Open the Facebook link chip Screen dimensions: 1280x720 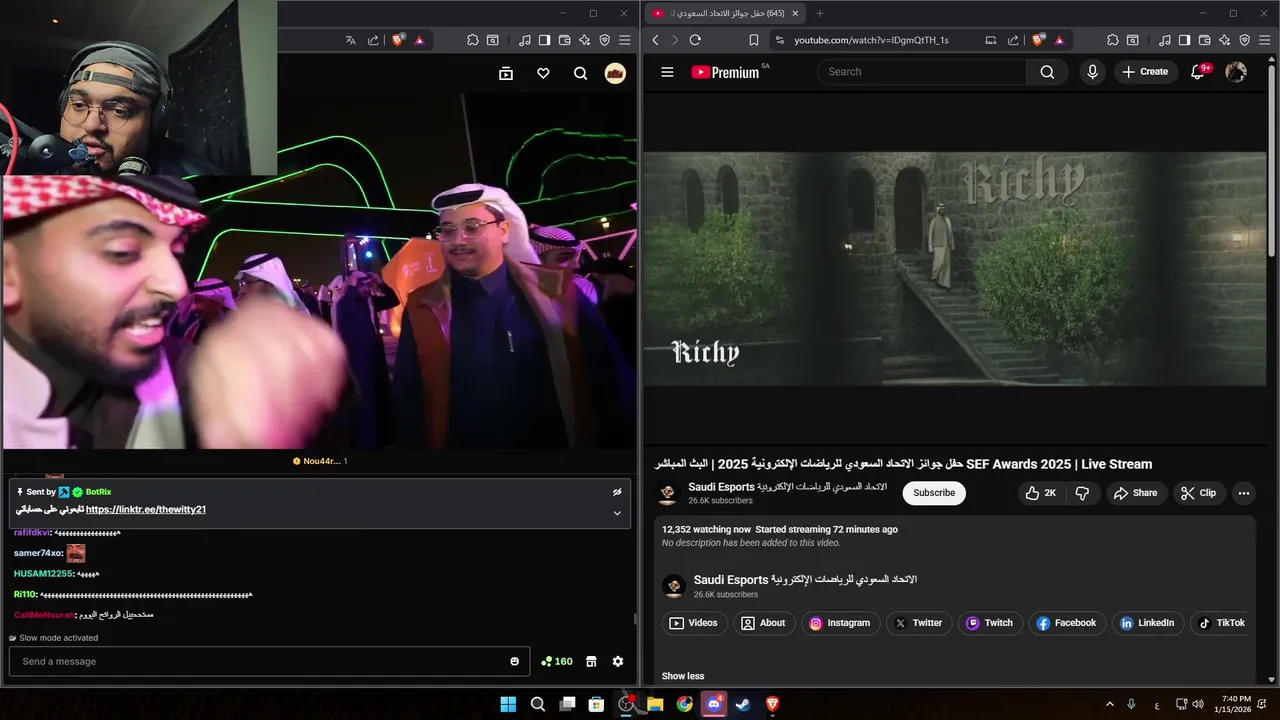click(1066, 623)
